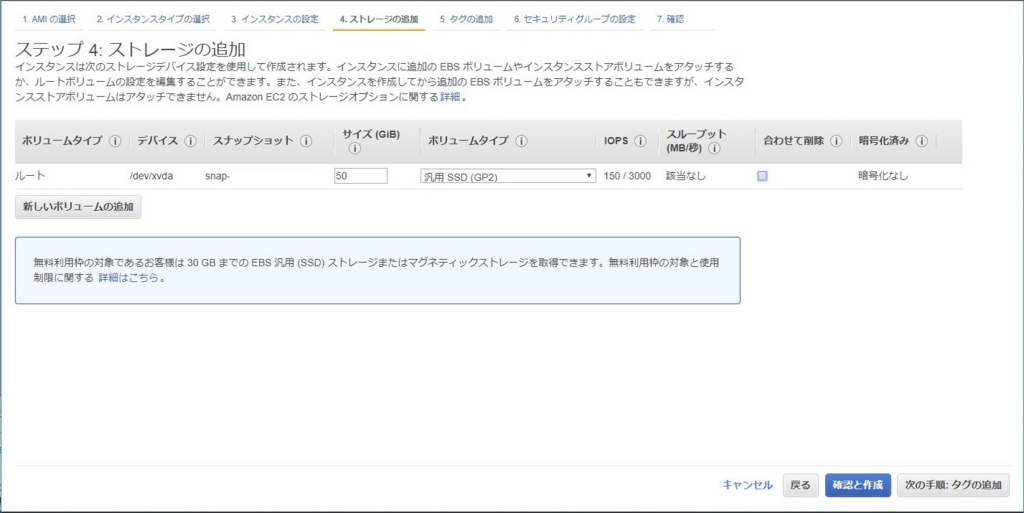Click info icon beside second ボリュームタイプ header
Screen dimensions: 1024x513
point(520,141)
